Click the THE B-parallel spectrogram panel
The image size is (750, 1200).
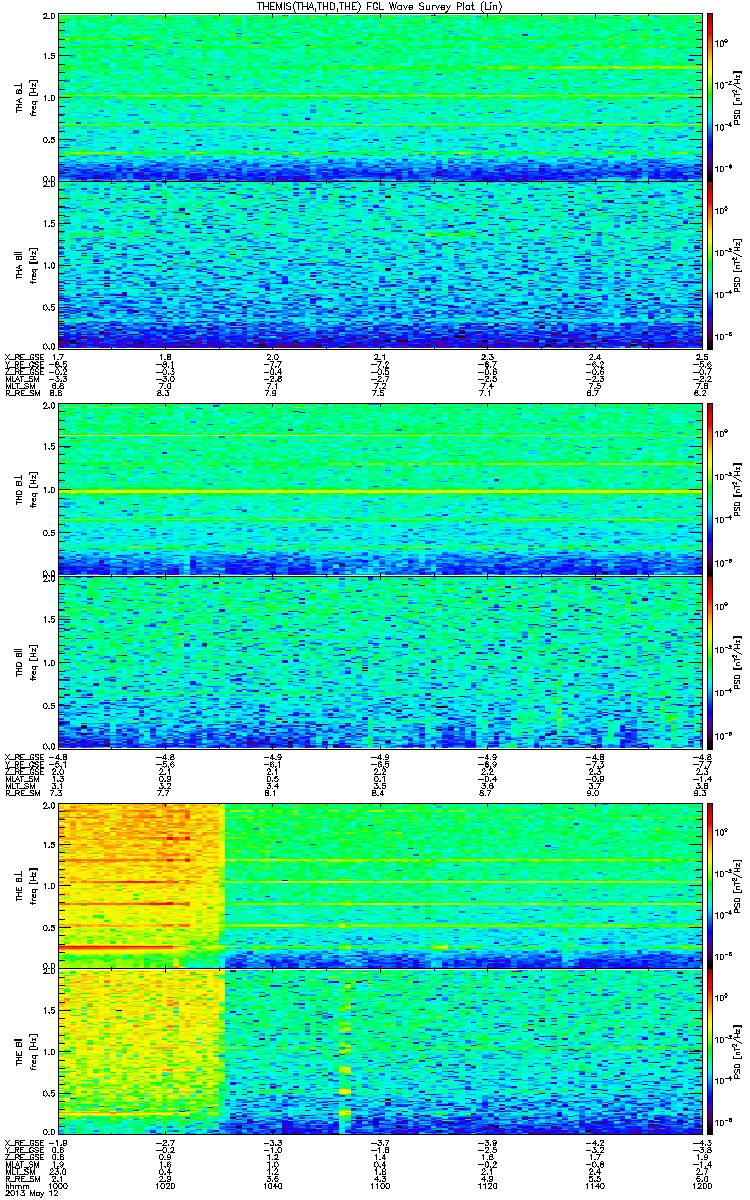point(379,1051)
